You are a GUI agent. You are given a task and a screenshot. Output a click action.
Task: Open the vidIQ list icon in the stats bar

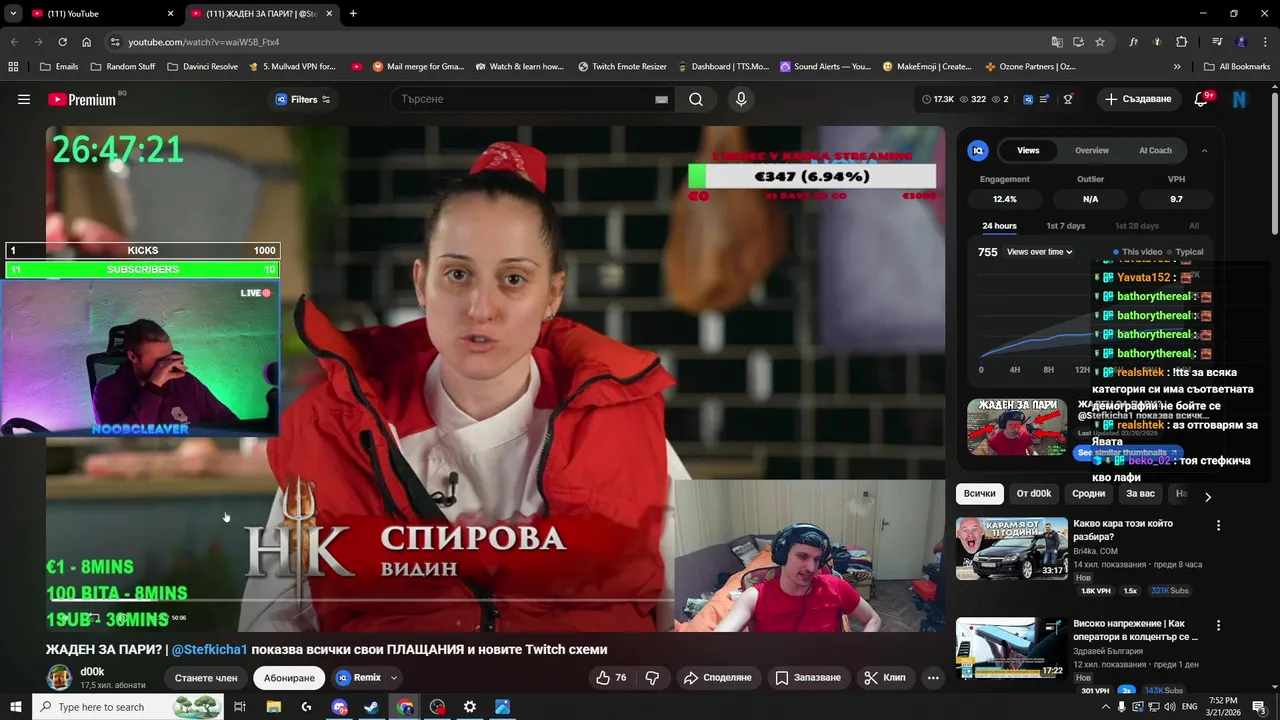pos(1045,99)
